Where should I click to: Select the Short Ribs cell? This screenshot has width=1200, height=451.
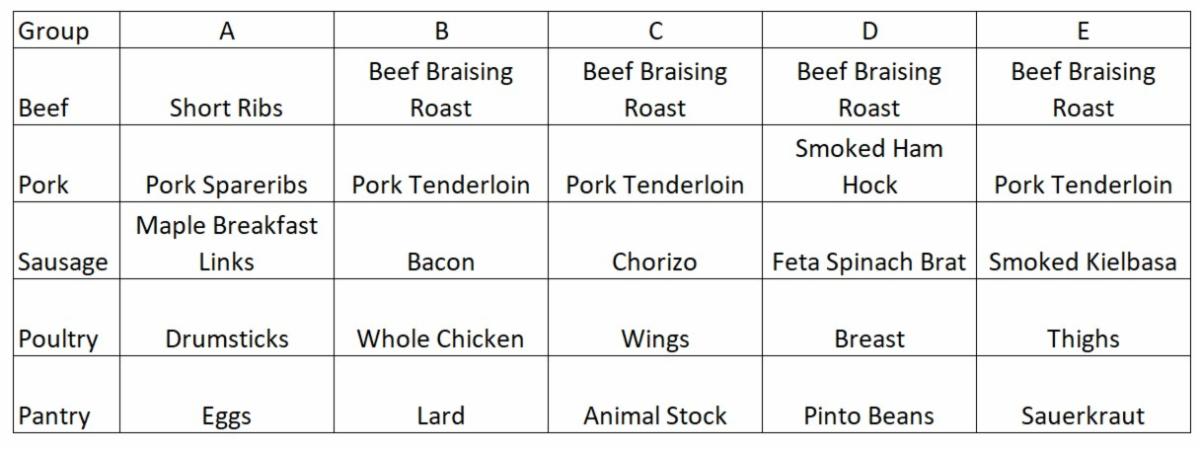(x=227, y=108)
